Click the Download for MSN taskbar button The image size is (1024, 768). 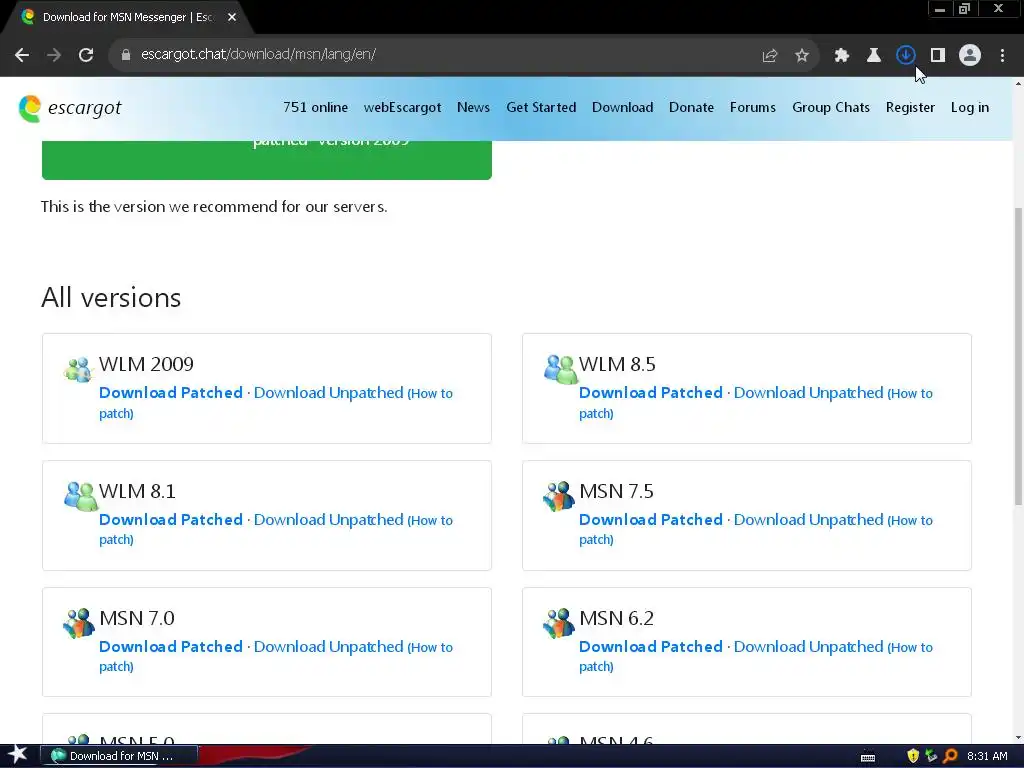[x=119, y=756]
